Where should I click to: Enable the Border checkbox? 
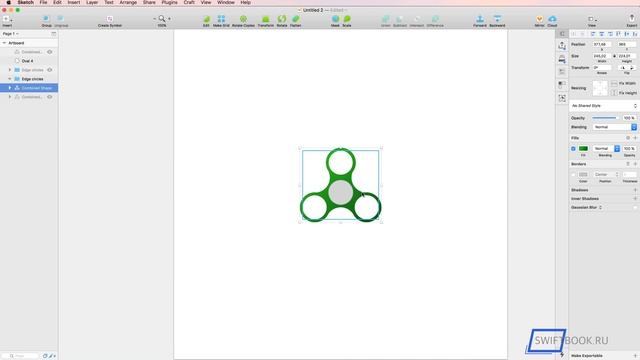[573, 175]
